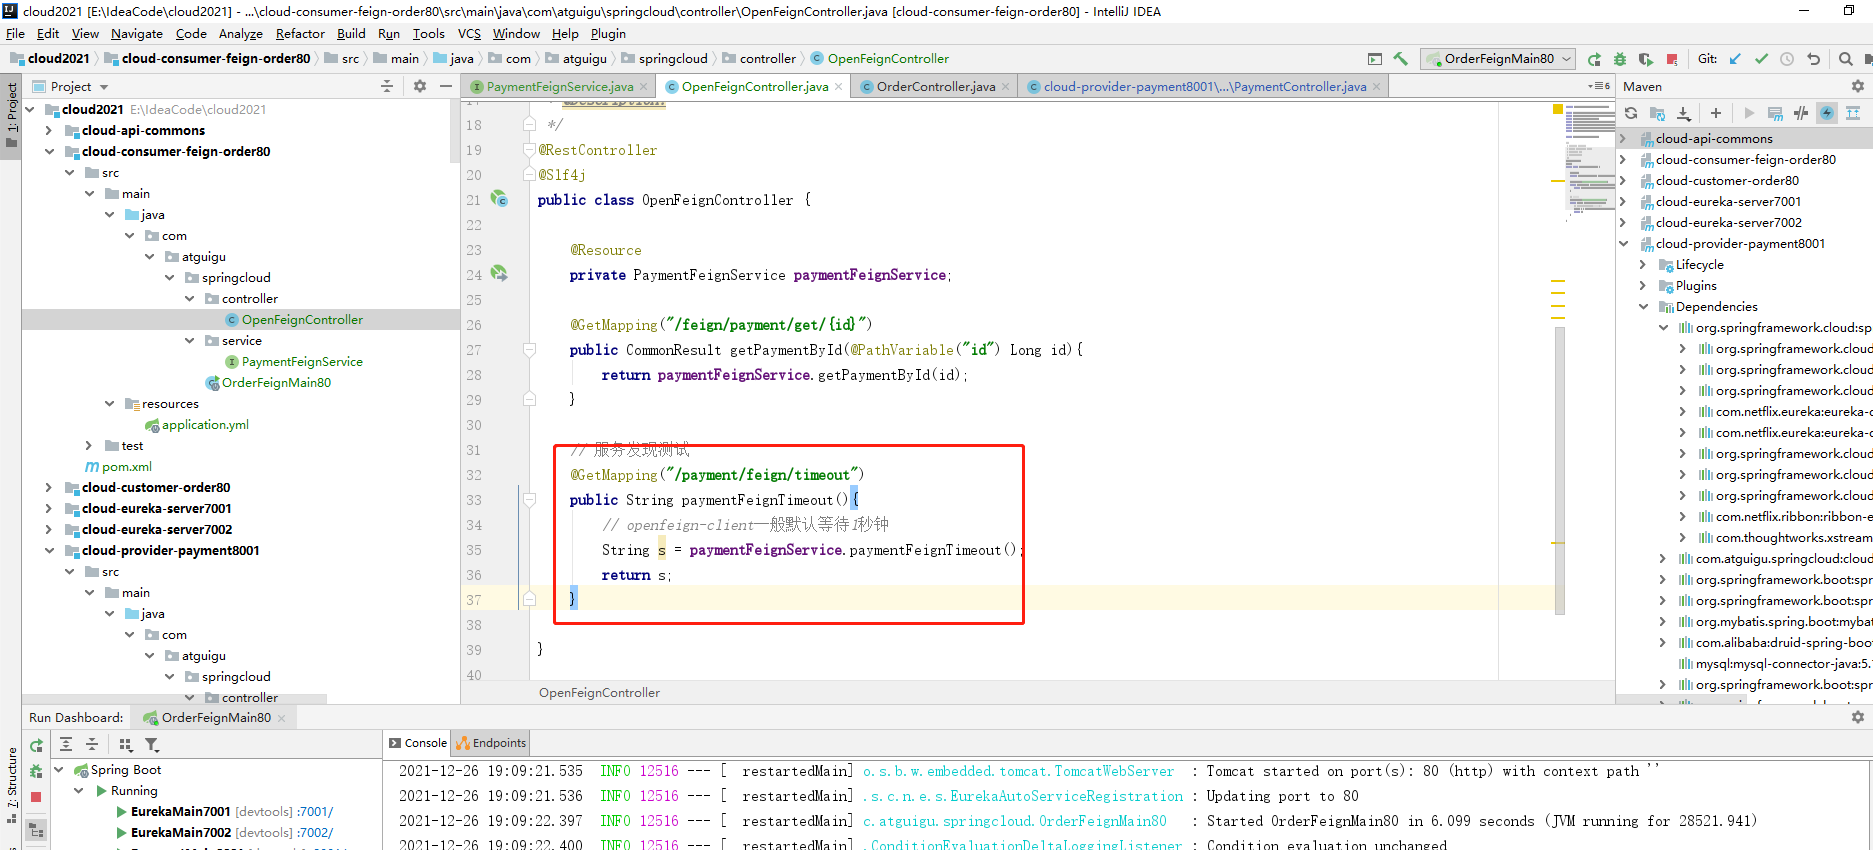Image resolution: width=1873 pixels, height=850 pixels.
Task: Generate sources and update folders in Maven
Action: (1657, 113)
